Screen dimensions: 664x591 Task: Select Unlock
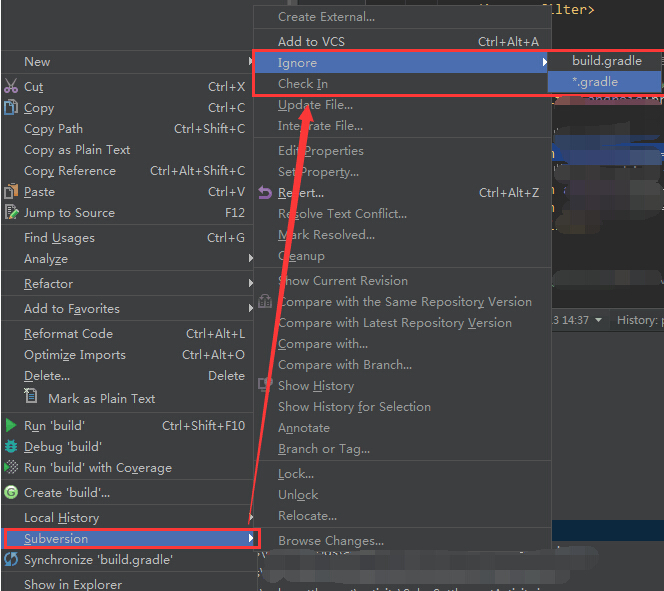[402, 494]
